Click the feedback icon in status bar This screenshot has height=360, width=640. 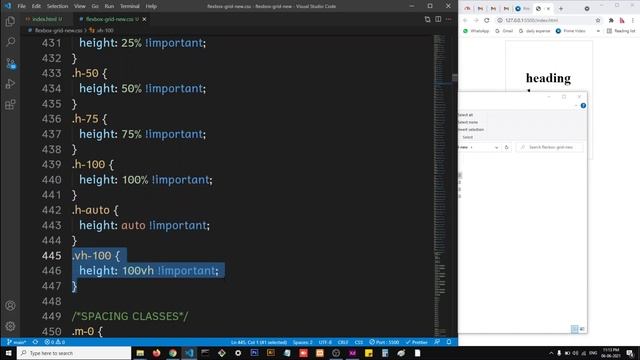tap(437, 342)
